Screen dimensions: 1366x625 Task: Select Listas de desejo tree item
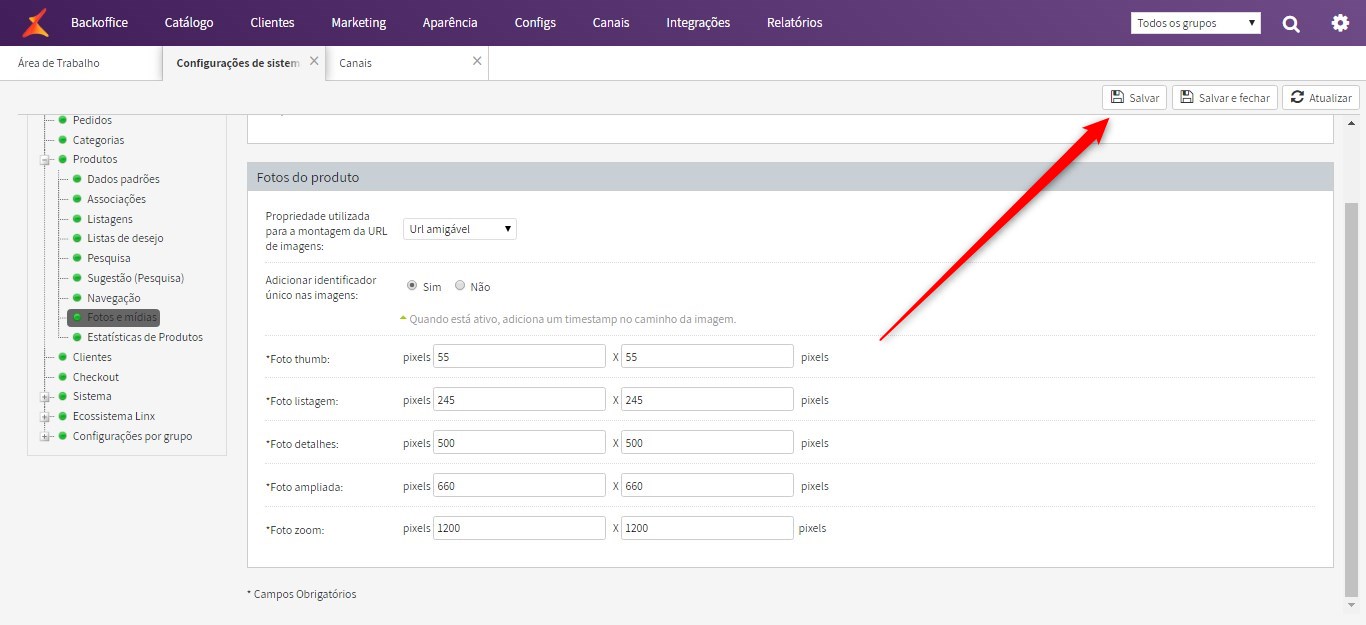coord(125,238)
